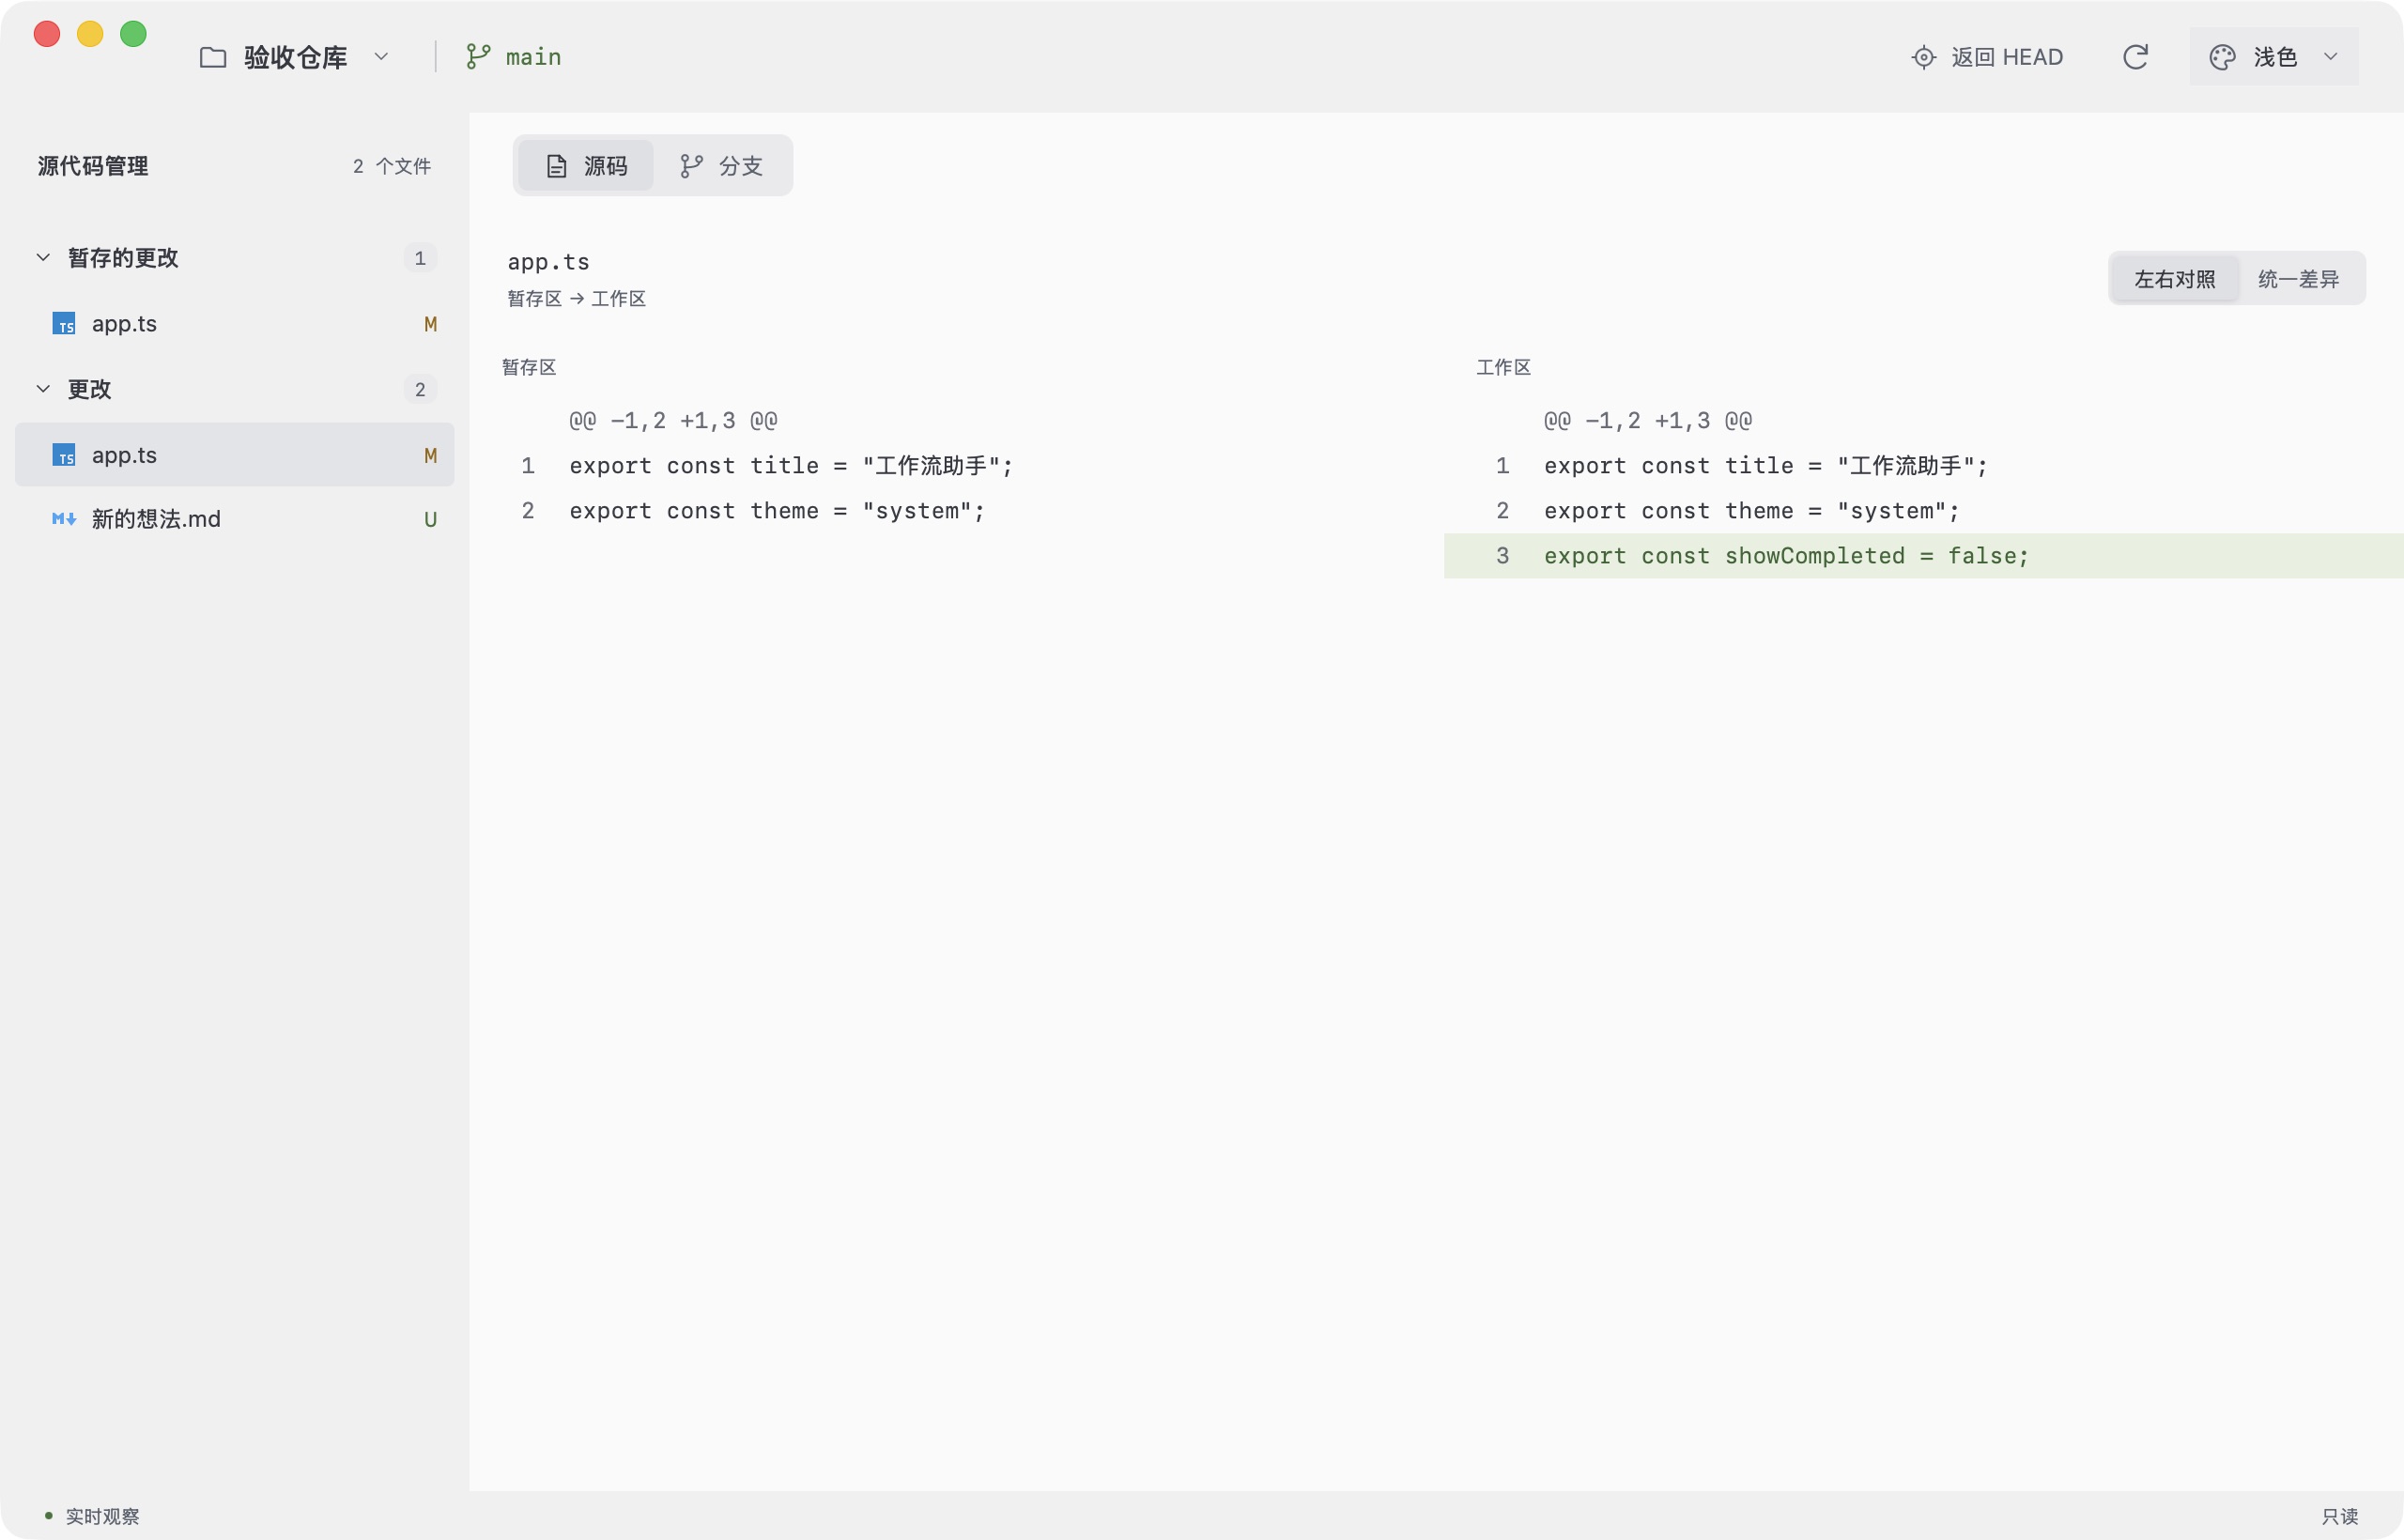Viewport: 2404px width, 1540px height.
Task: Click the theme line in the 暂存区 pane
Action: 777,511
